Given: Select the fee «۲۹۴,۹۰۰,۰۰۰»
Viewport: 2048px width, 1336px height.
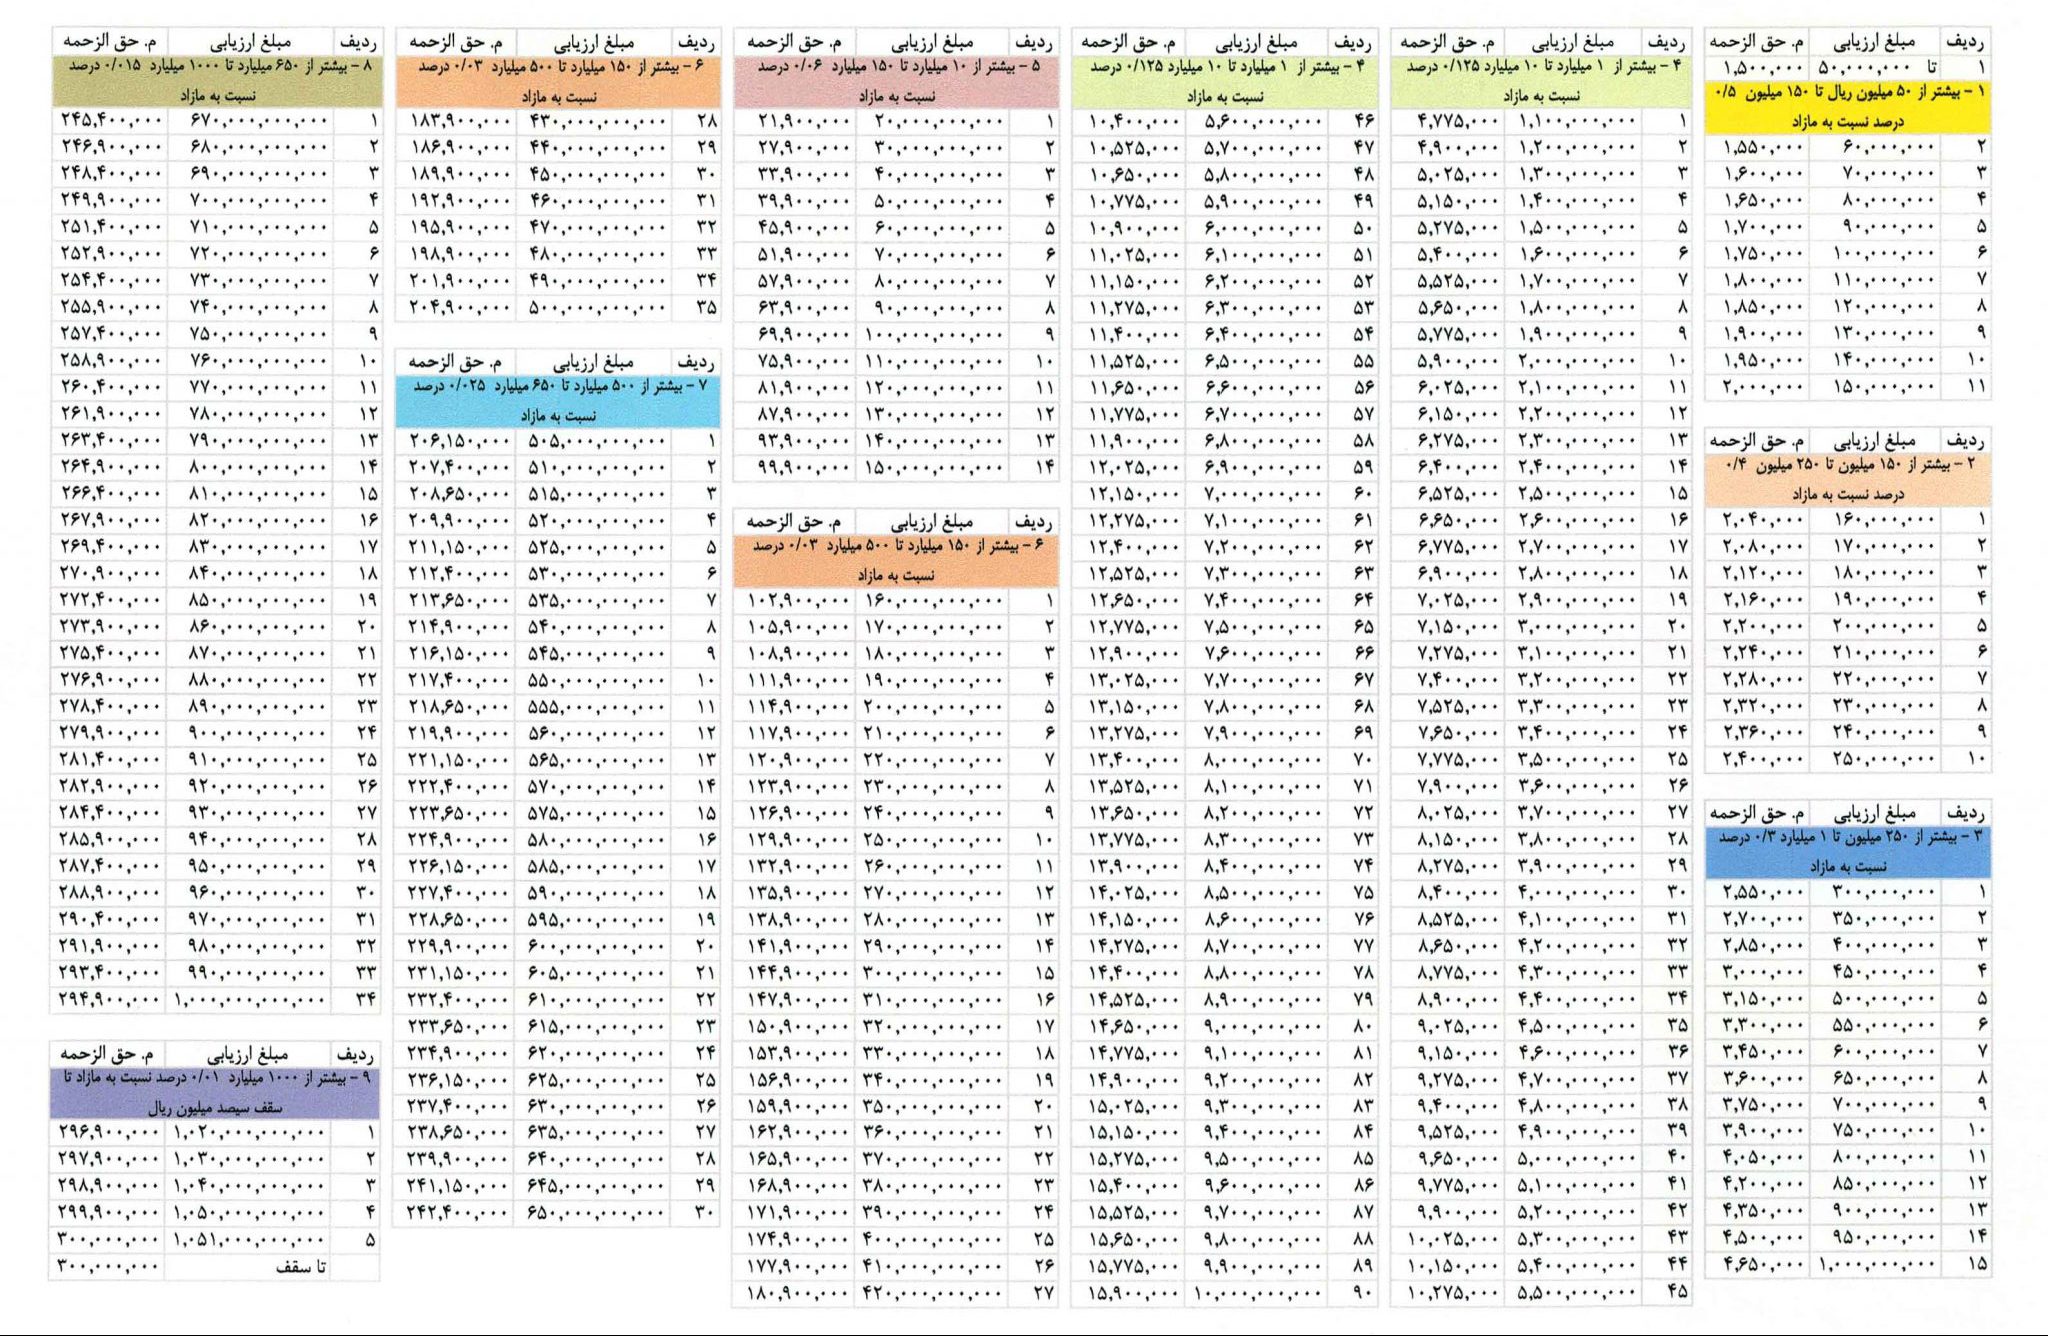Looking at the screenshot, I should pos(110,998).
